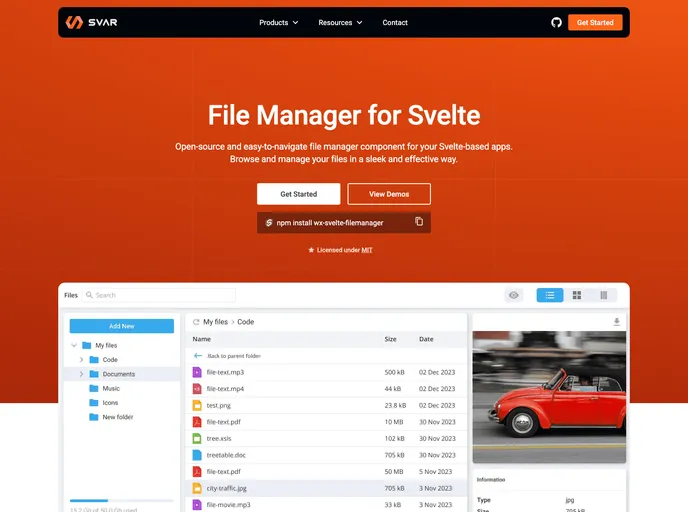Open the Contact menu item
The image size is (688, 512).
tap(395, 22)
